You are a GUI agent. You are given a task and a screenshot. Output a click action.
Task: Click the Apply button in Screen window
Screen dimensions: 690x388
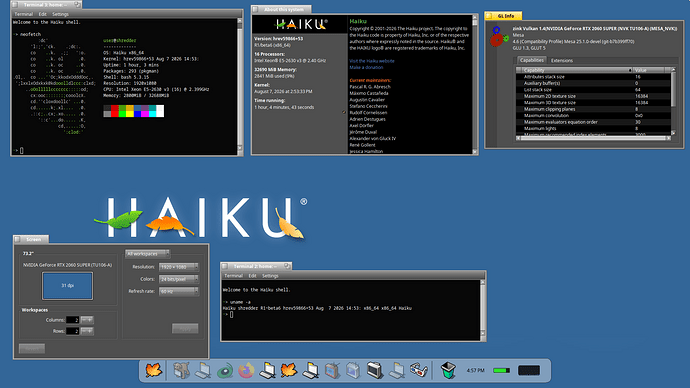(x=185, y=329)
